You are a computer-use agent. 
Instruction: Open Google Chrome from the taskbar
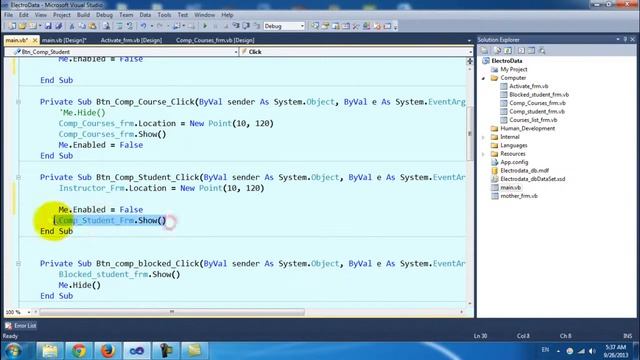(79, 351)
